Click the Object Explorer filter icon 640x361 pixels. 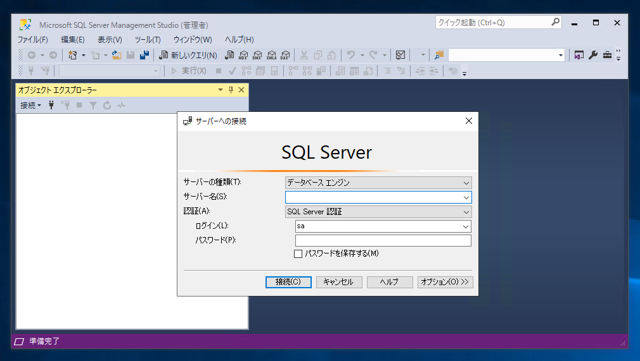coord(93,105)
